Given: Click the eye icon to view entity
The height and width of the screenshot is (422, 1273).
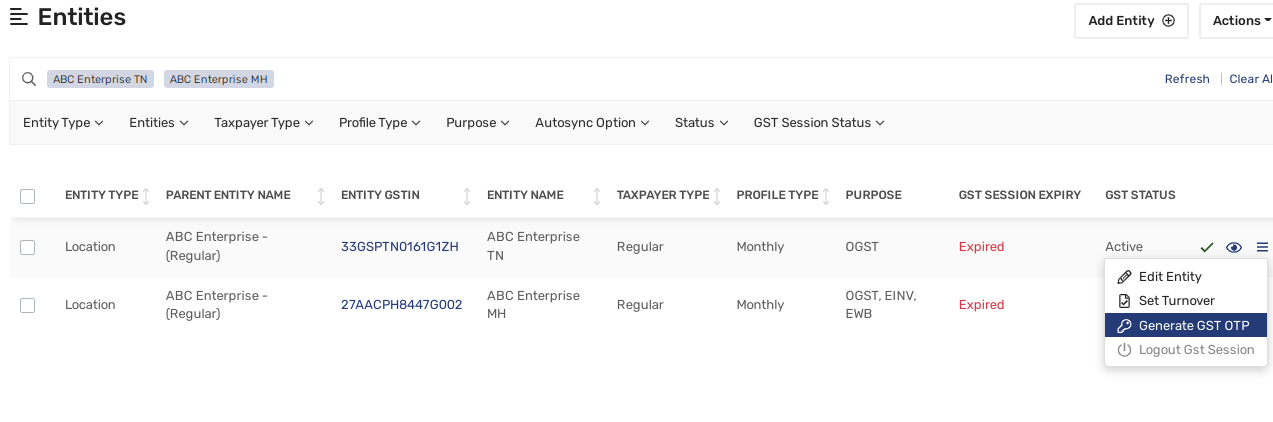Looking at the screenshot, I should coord(1234,247).
